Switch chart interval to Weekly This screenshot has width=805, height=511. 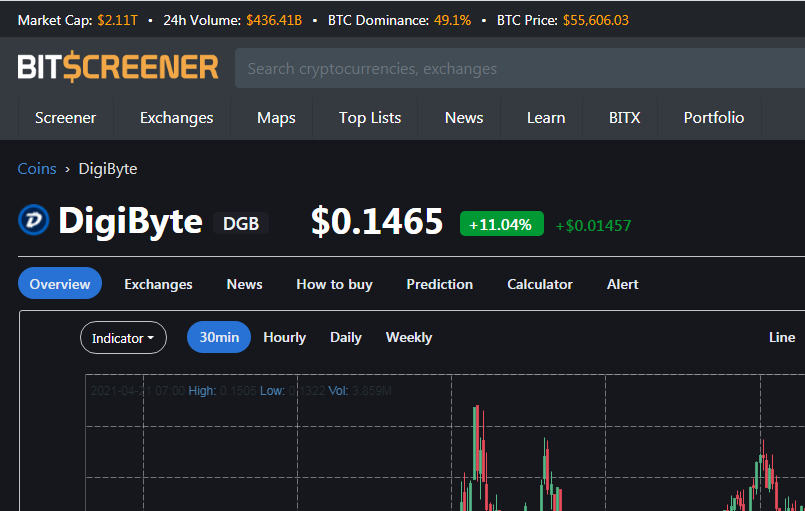tap(409, 337)
